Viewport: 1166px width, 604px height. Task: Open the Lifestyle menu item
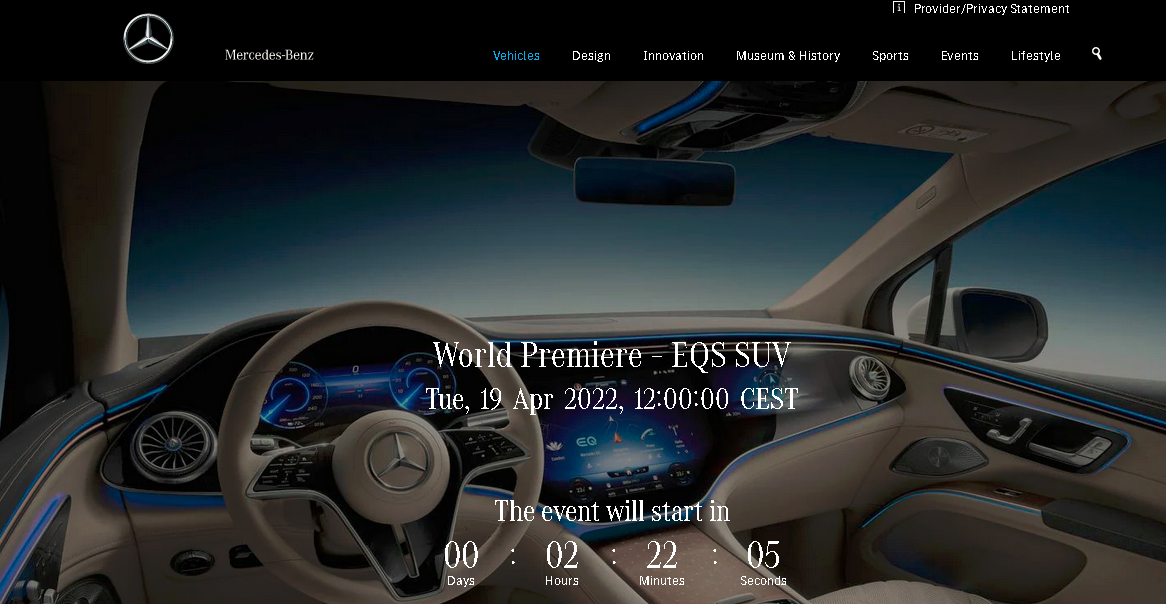(1035, 56)
